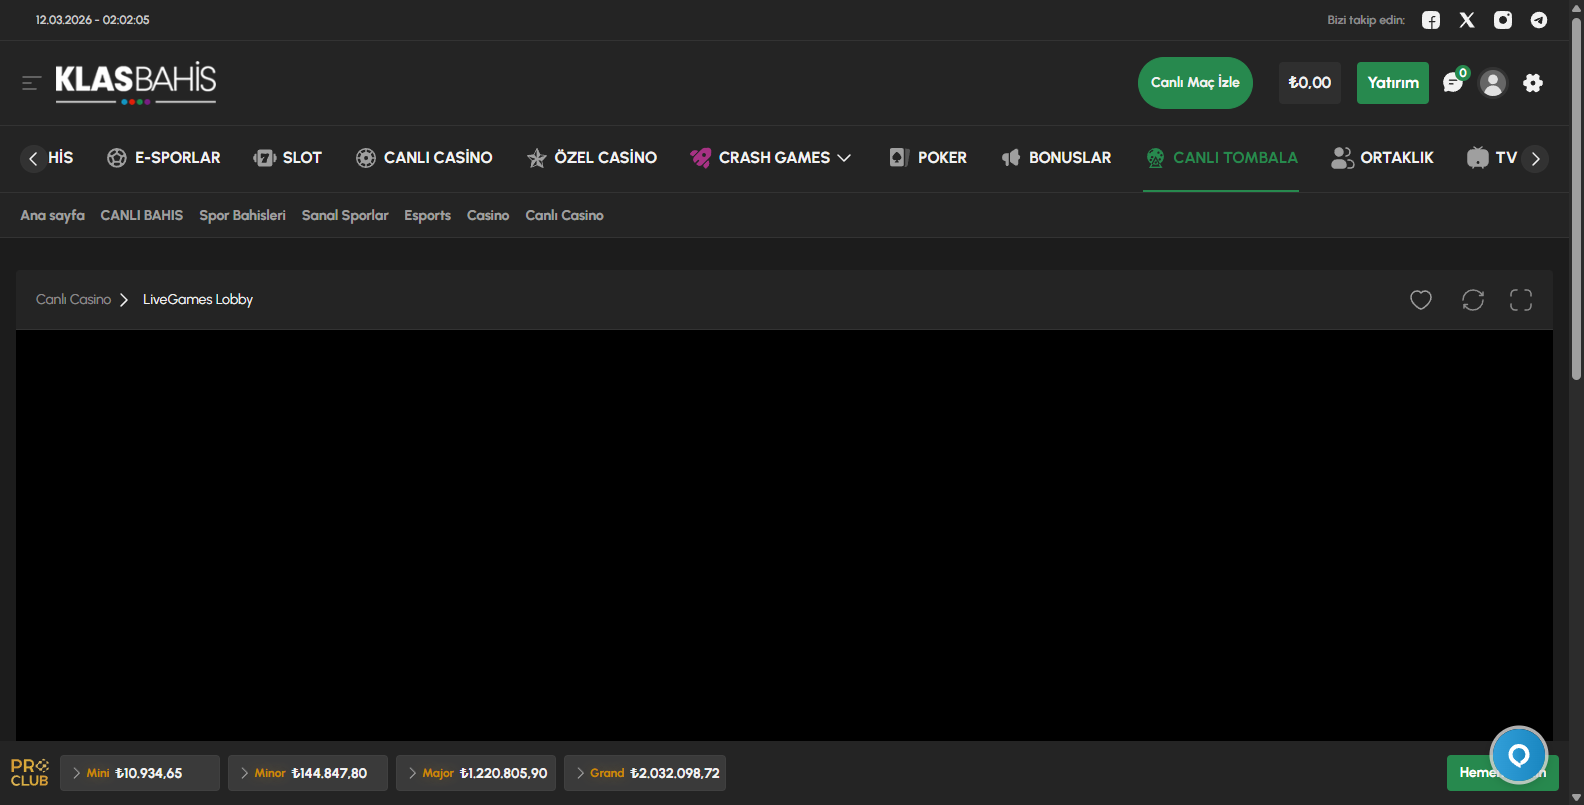This screenshot has width=1584, height=805.
Task: Open the Esports sub-nav link
Action: [427, 215]
